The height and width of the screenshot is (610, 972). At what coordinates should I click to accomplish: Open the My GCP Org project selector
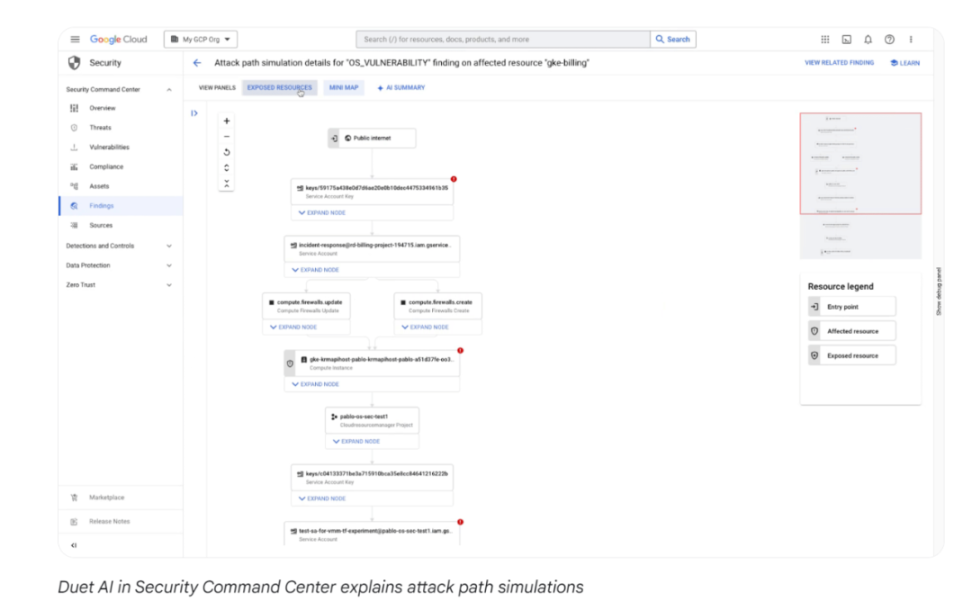coord(201,39)
